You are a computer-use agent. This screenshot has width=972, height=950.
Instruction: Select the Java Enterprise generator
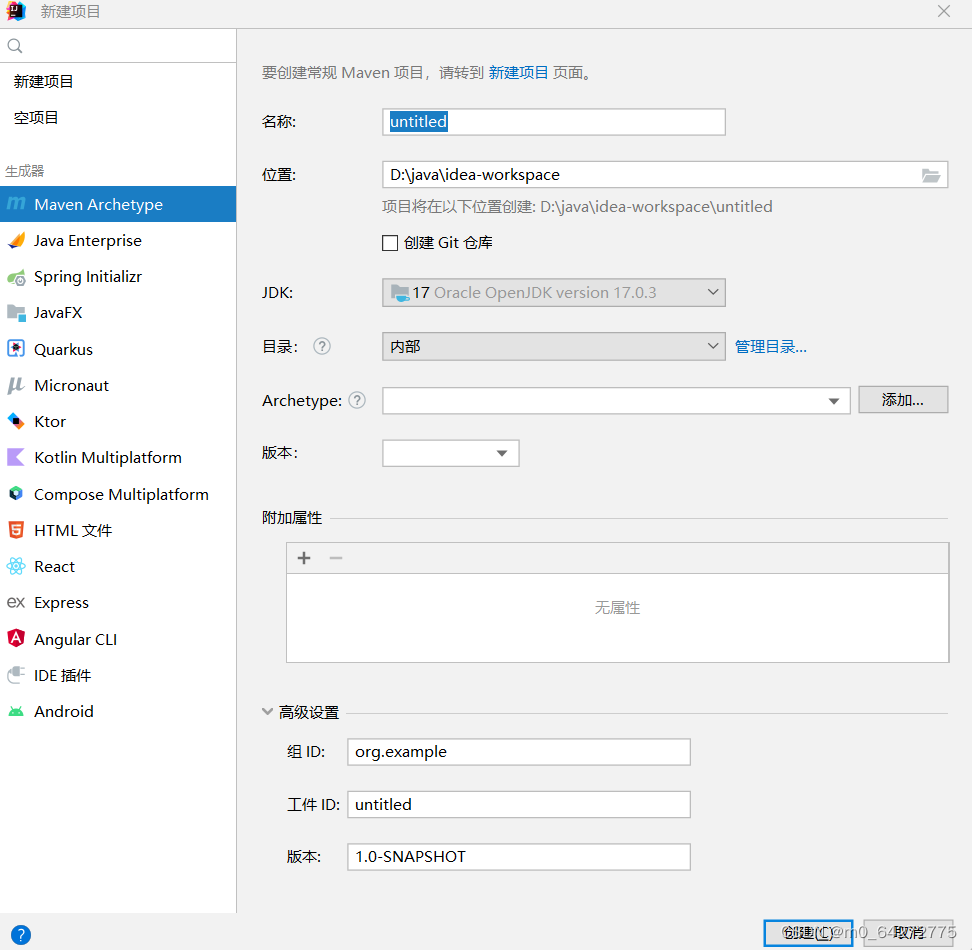118,240
